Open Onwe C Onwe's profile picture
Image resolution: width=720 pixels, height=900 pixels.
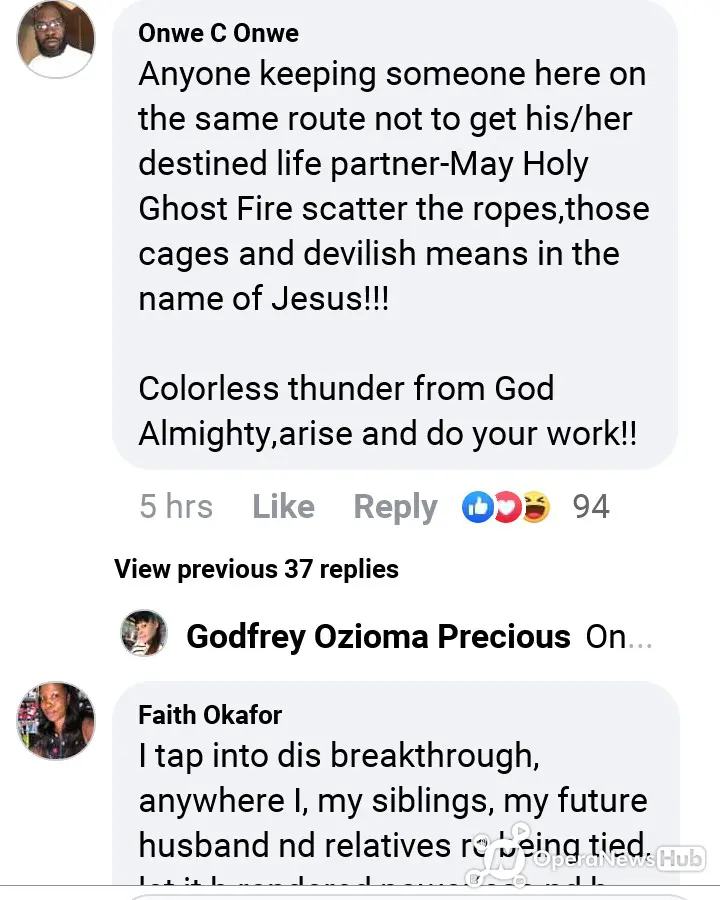[x=56, y=39]
